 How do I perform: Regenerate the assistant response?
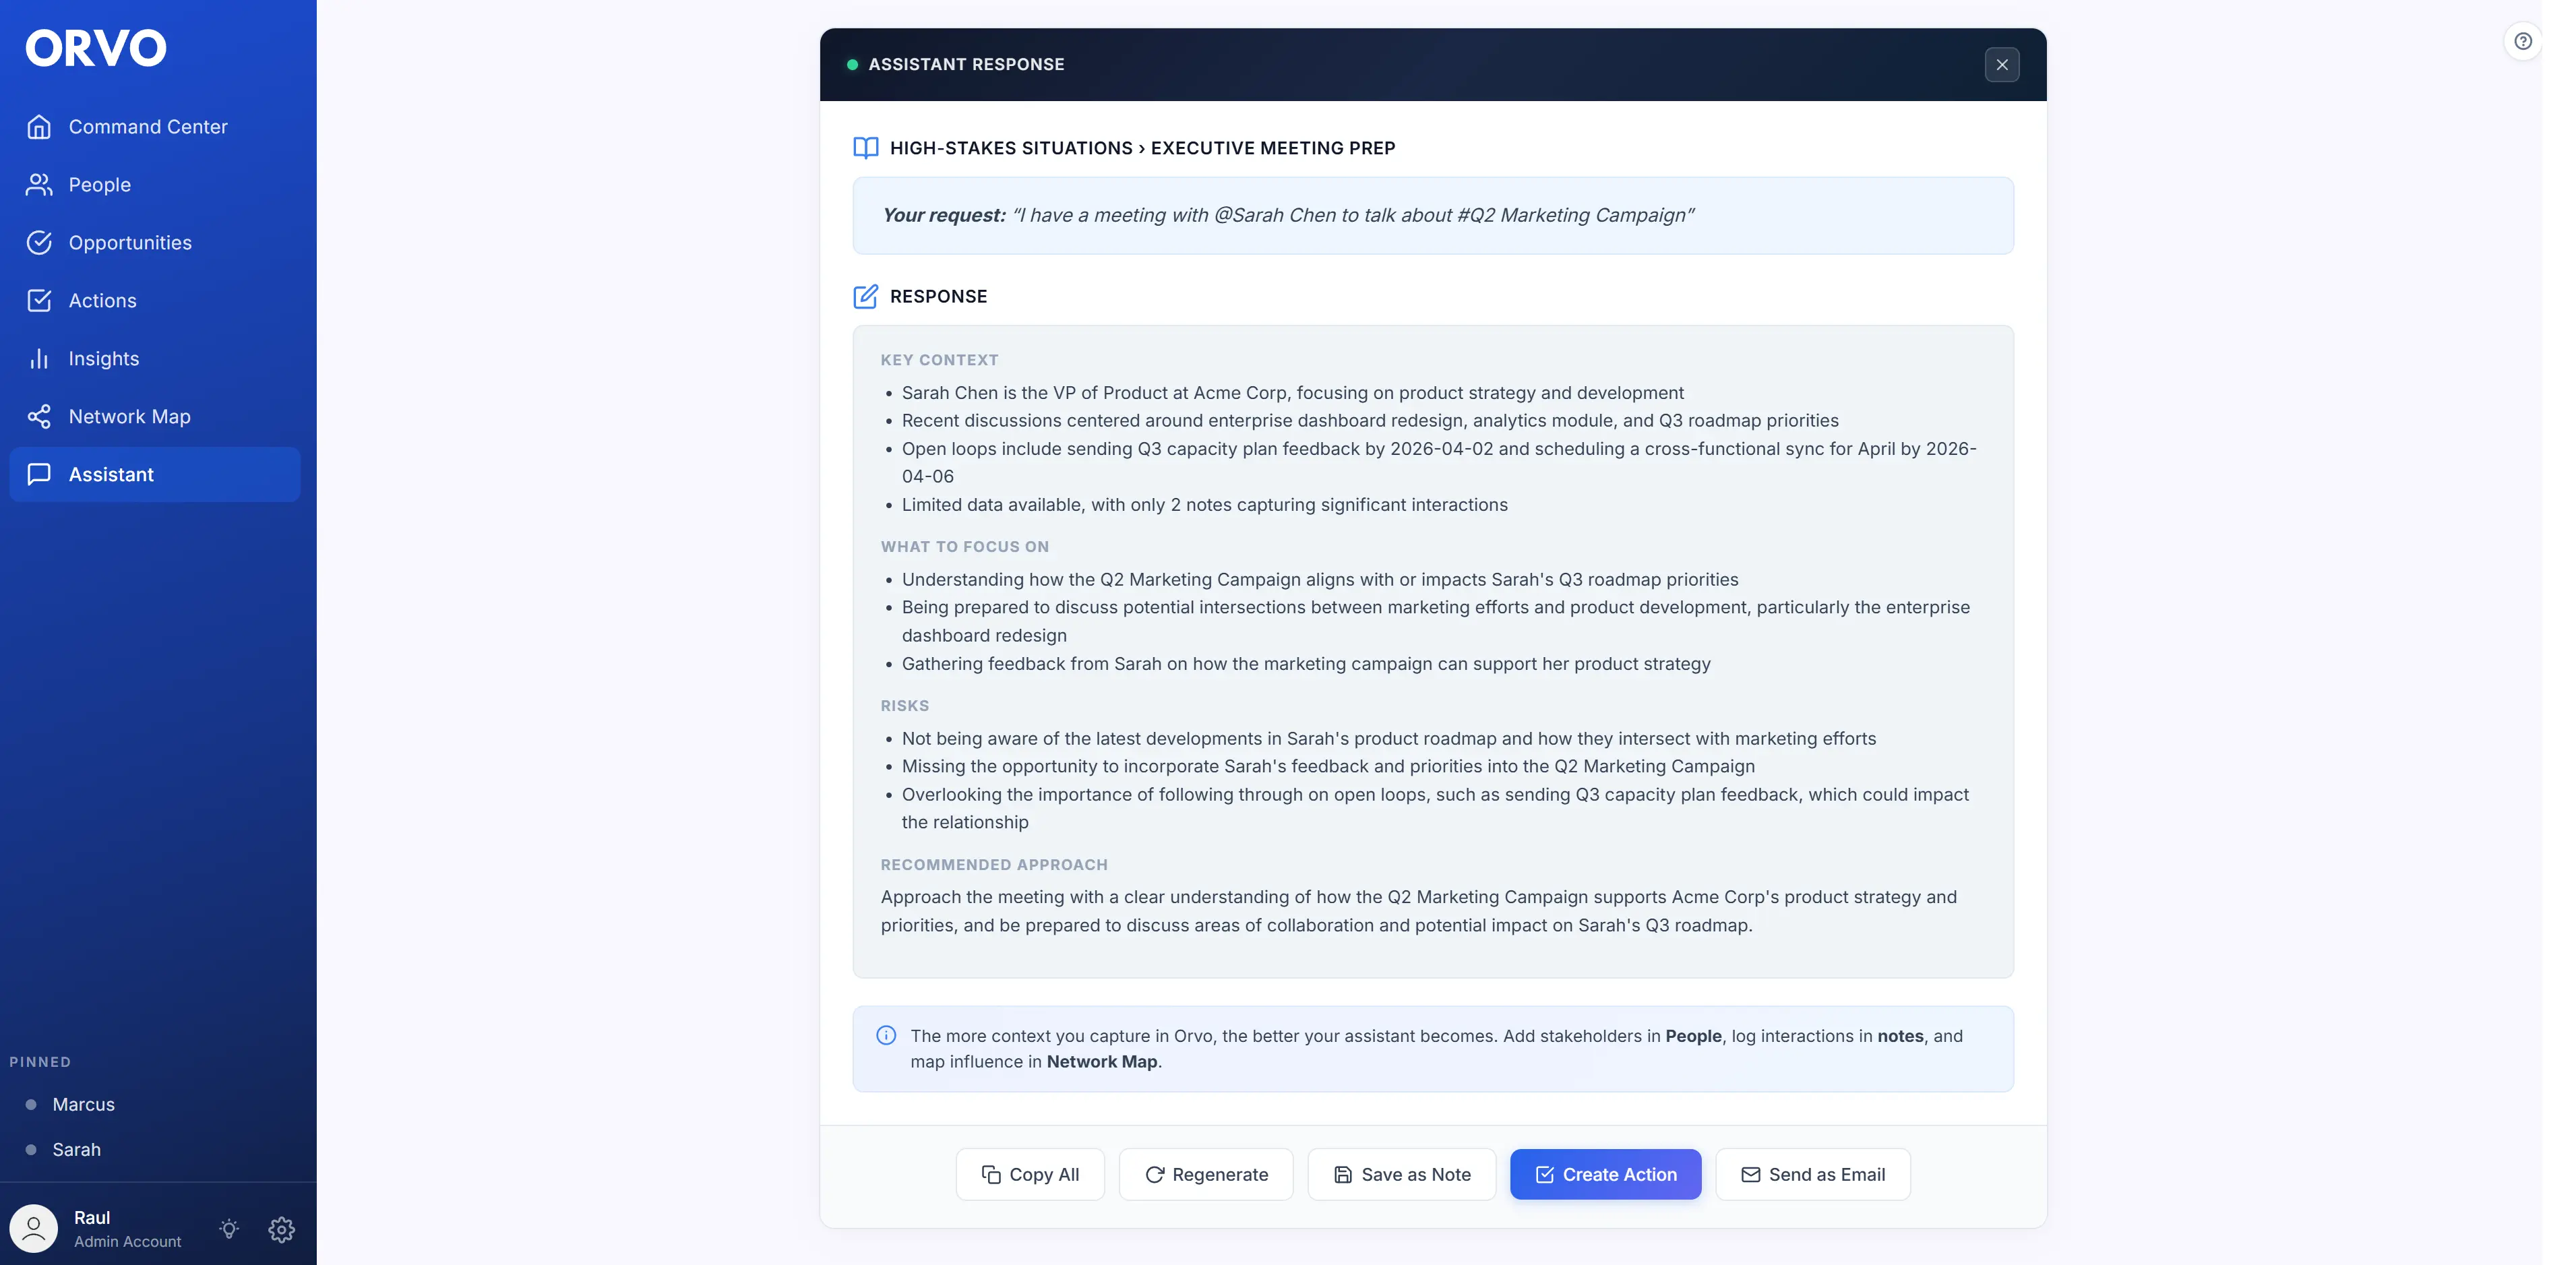click(1205, 1174)
